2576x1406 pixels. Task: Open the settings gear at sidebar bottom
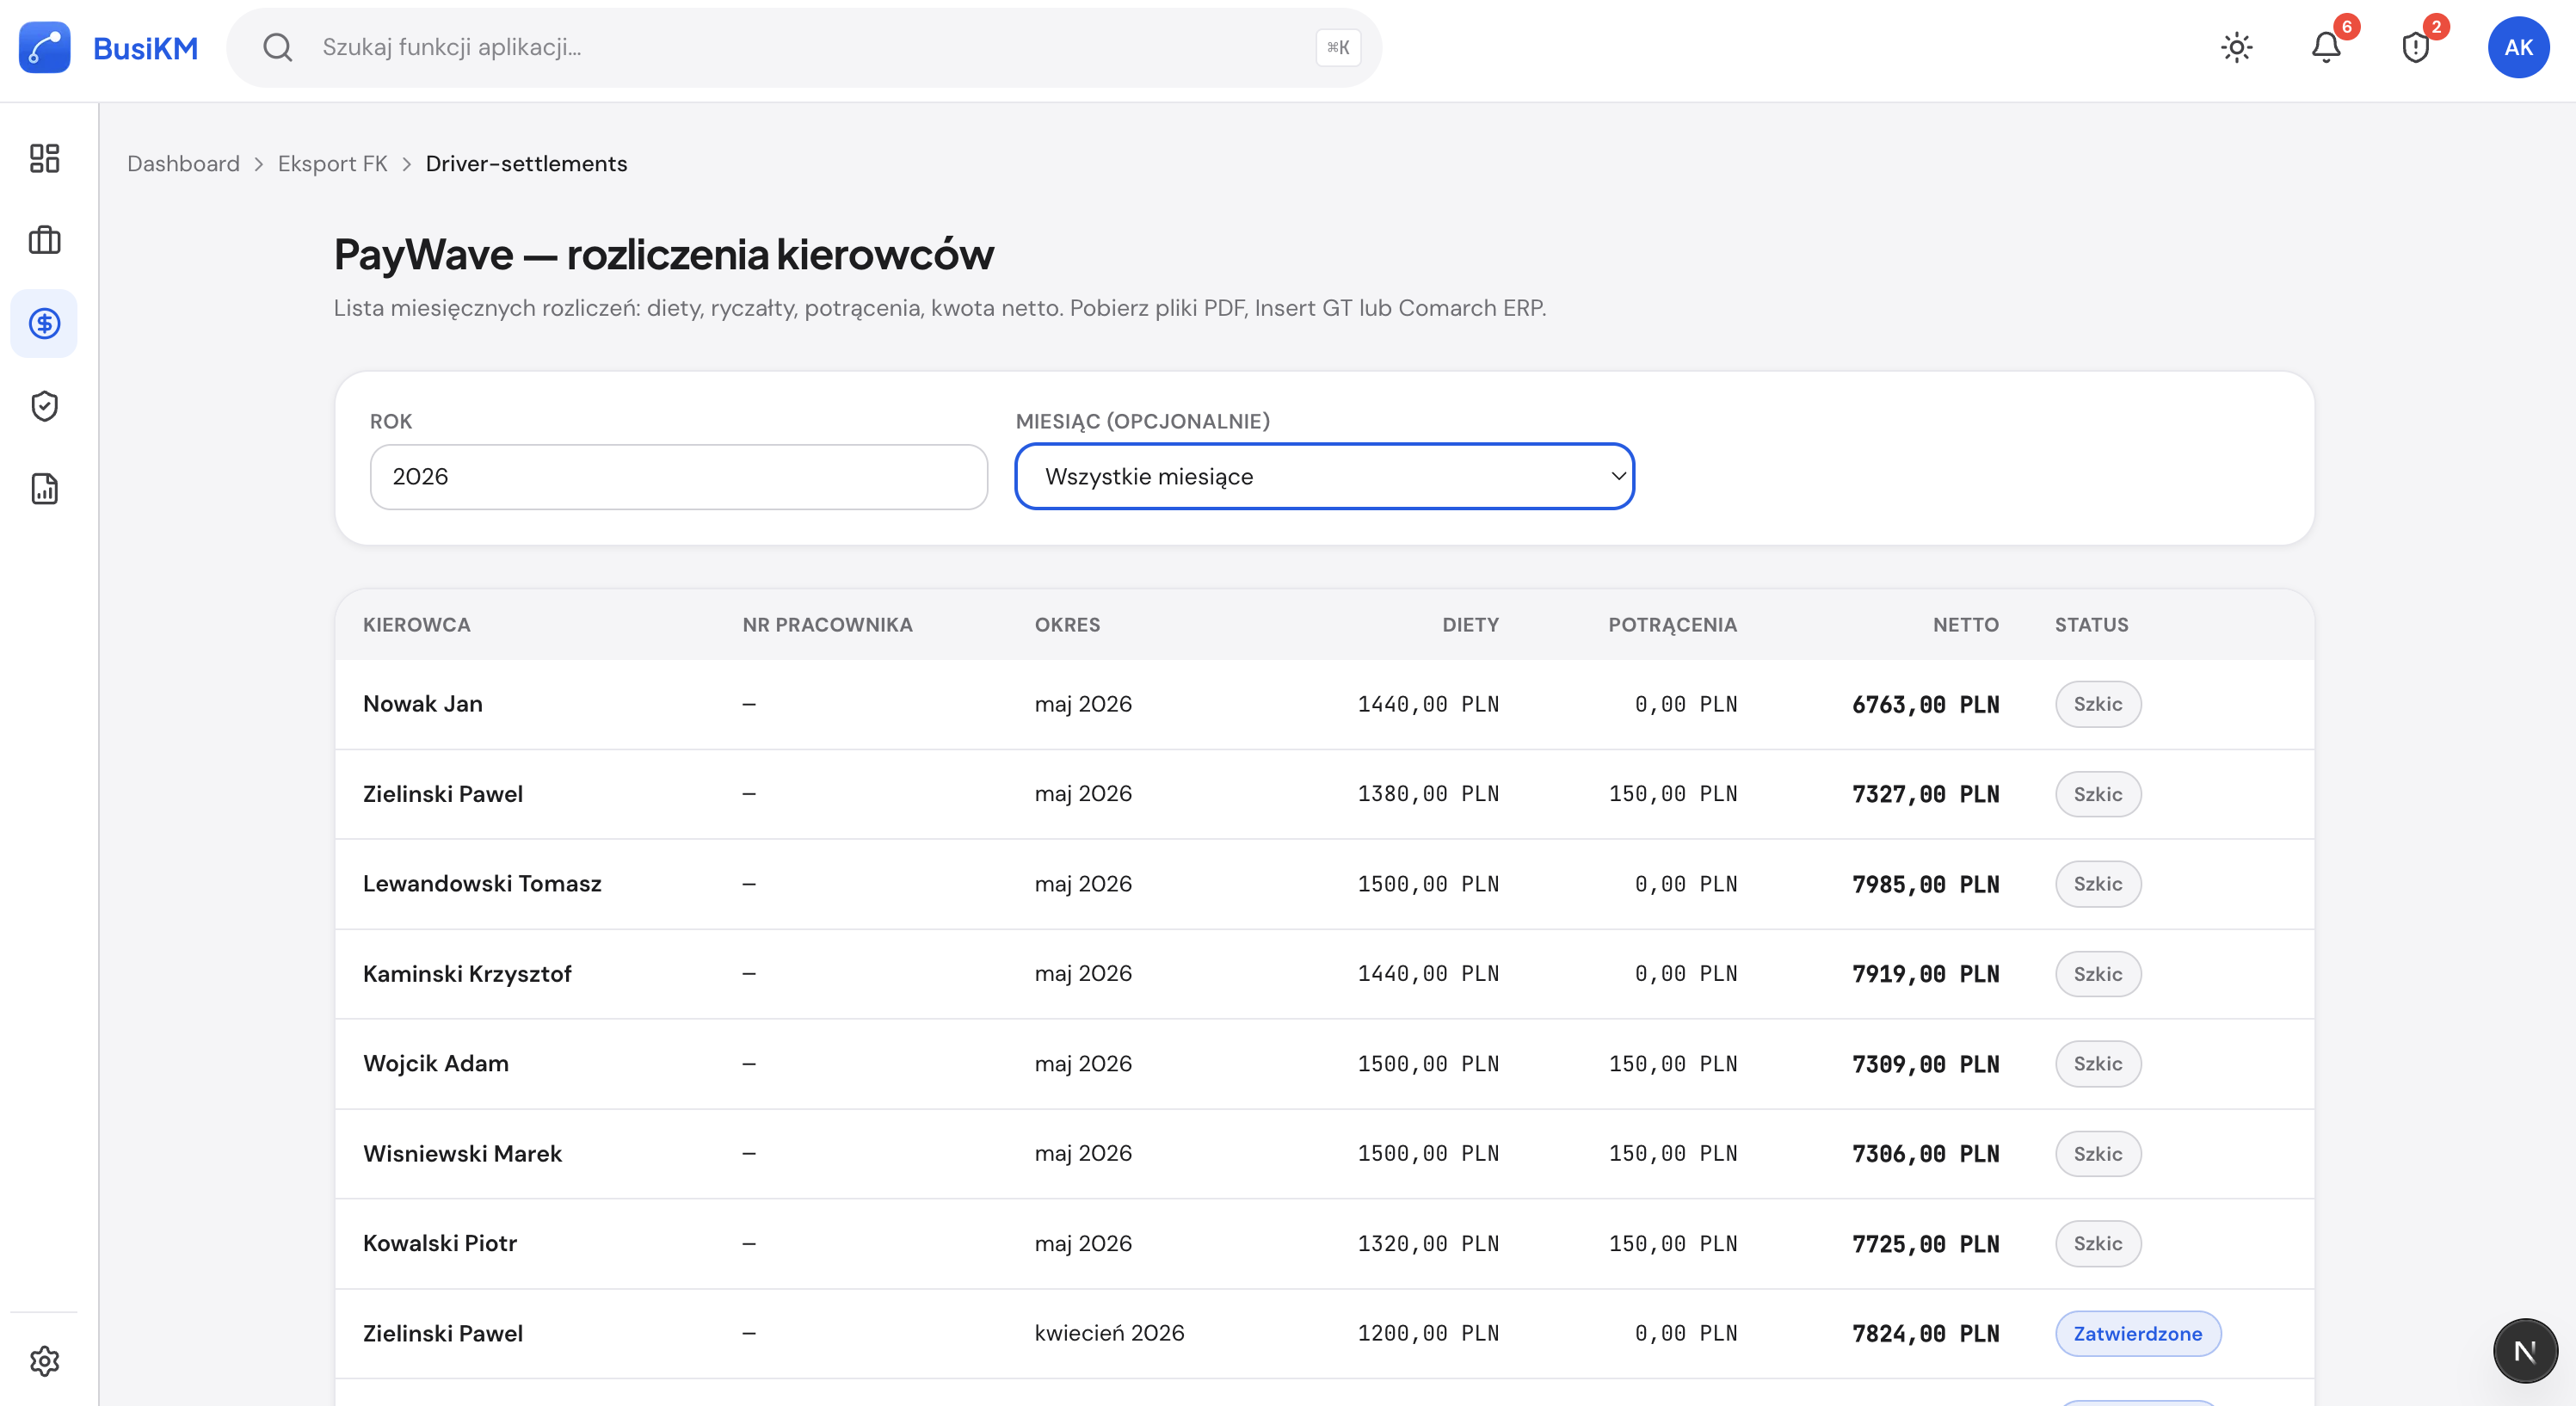pyautogui.click(x=44, y=1360)
